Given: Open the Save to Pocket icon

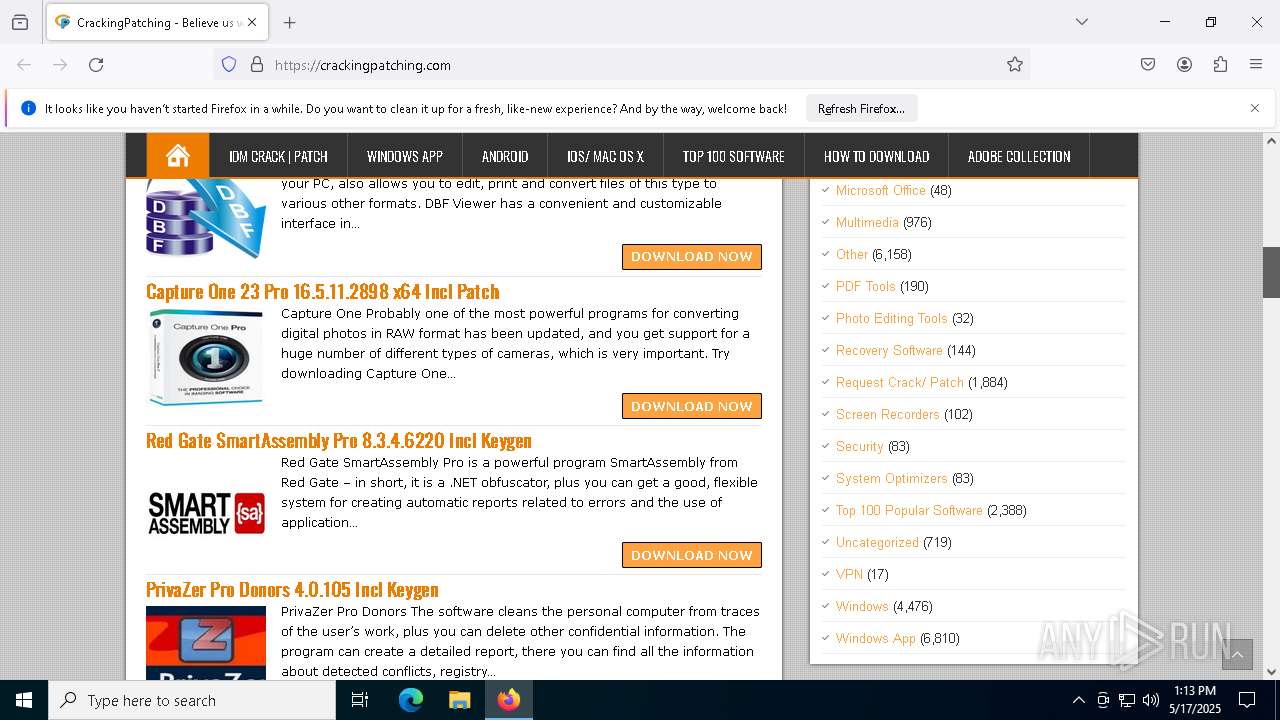Looking at the screenshot, I should (x=1148, y=65).
